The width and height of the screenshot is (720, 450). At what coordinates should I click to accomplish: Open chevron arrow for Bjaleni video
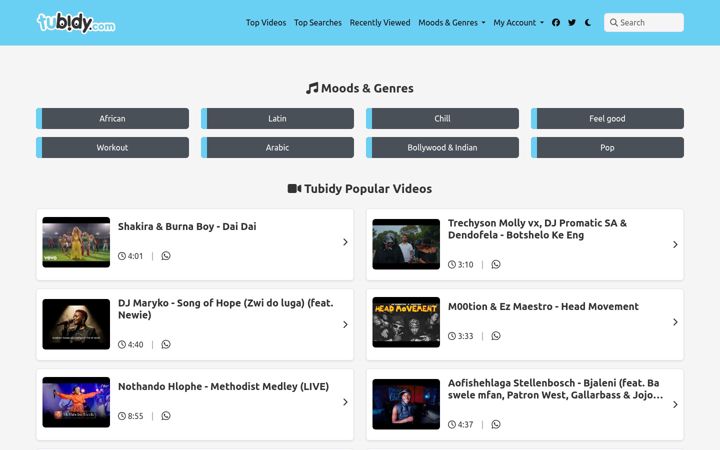click(675, 405)
